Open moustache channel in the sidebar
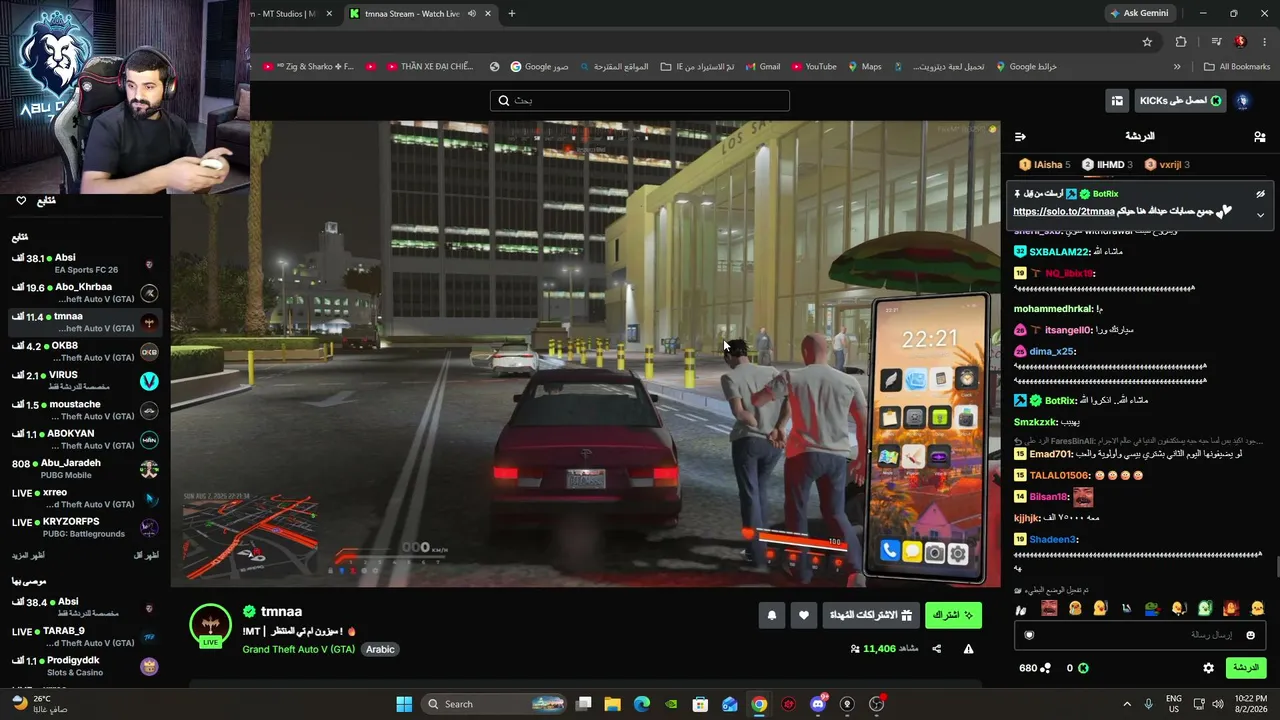The height and width of the screenshot is (720, 1280). pyautogui.click(x=85, y=410)
